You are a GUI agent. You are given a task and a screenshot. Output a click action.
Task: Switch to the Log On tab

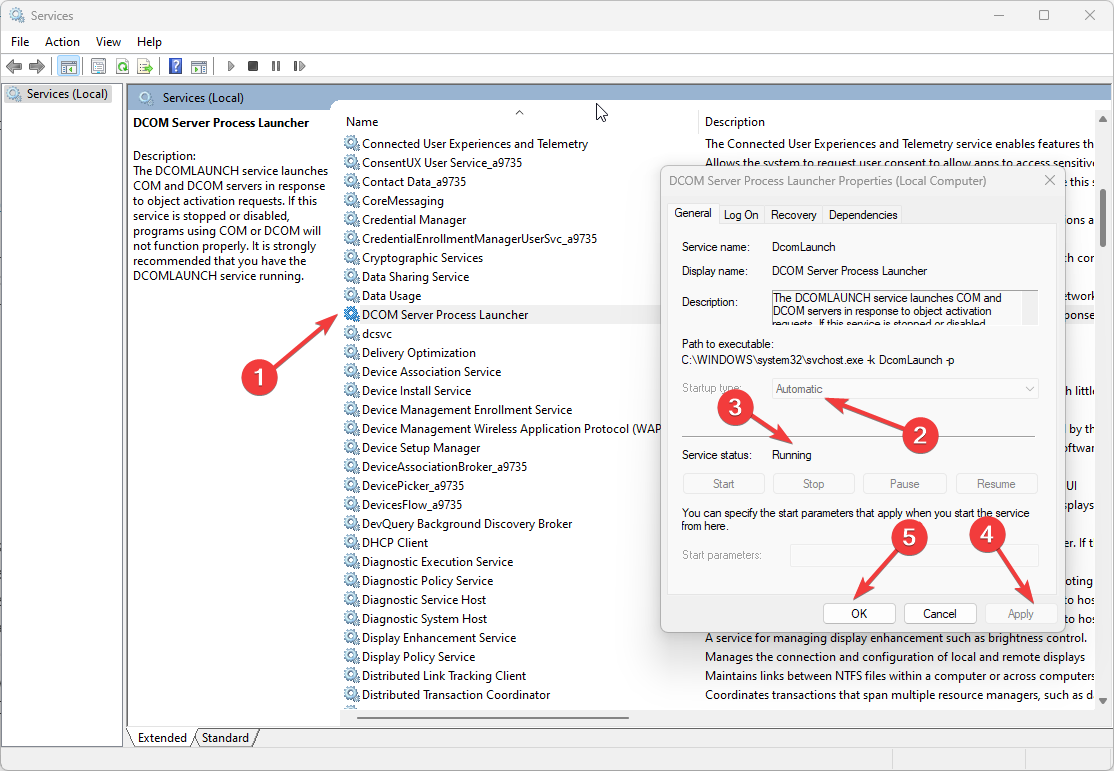tap(741, 215)
